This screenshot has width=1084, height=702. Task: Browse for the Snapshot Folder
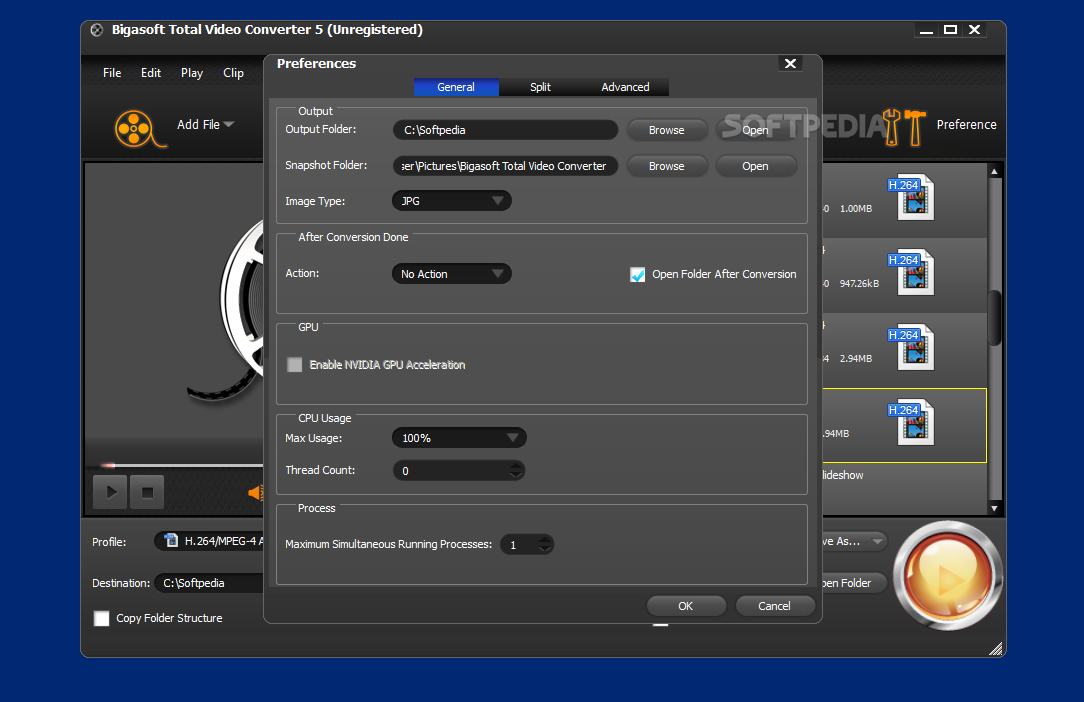coord(666,166)
